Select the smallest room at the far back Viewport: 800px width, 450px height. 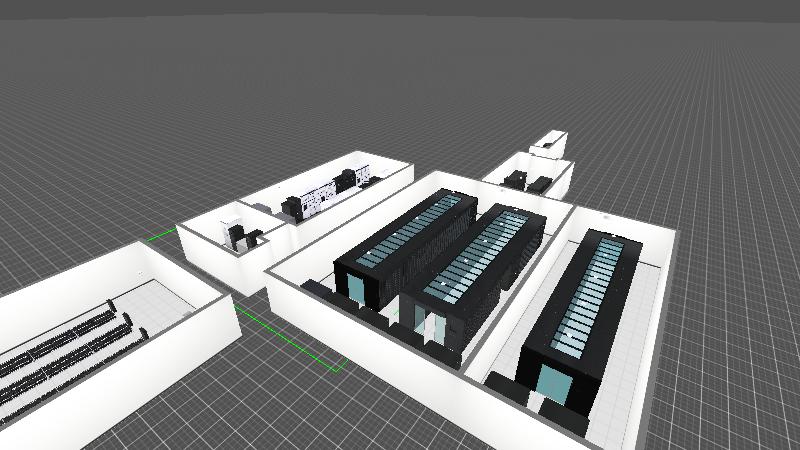point(549,145)
